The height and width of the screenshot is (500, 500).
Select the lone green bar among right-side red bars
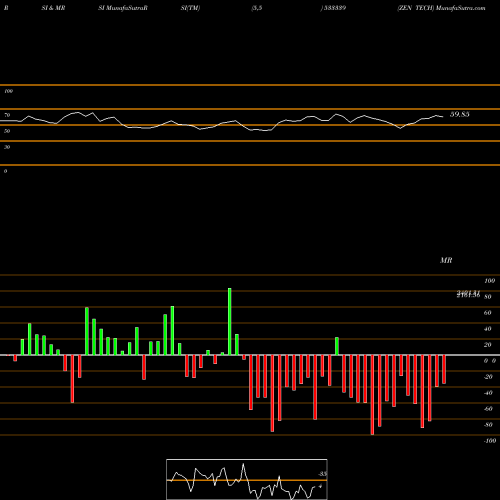337,346
